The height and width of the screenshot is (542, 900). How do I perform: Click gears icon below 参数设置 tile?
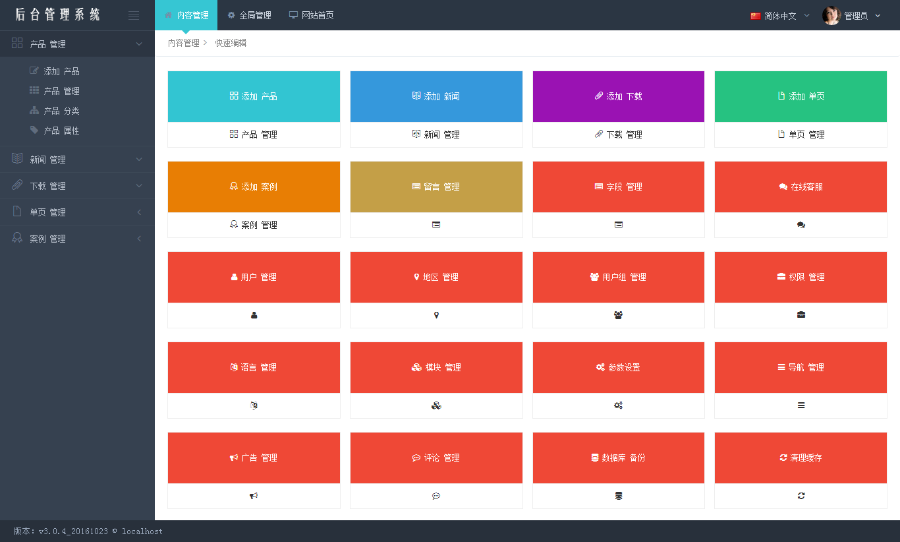(x=618, y=405)
